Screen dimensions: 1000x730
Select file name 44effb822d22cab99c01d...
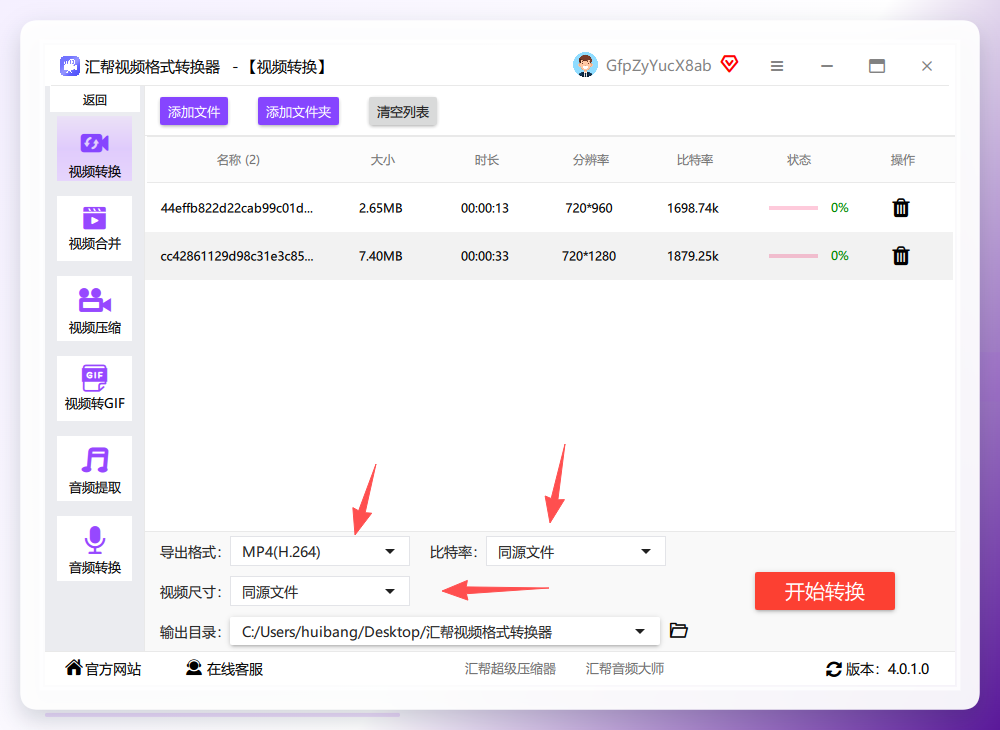tap(237, 208)
